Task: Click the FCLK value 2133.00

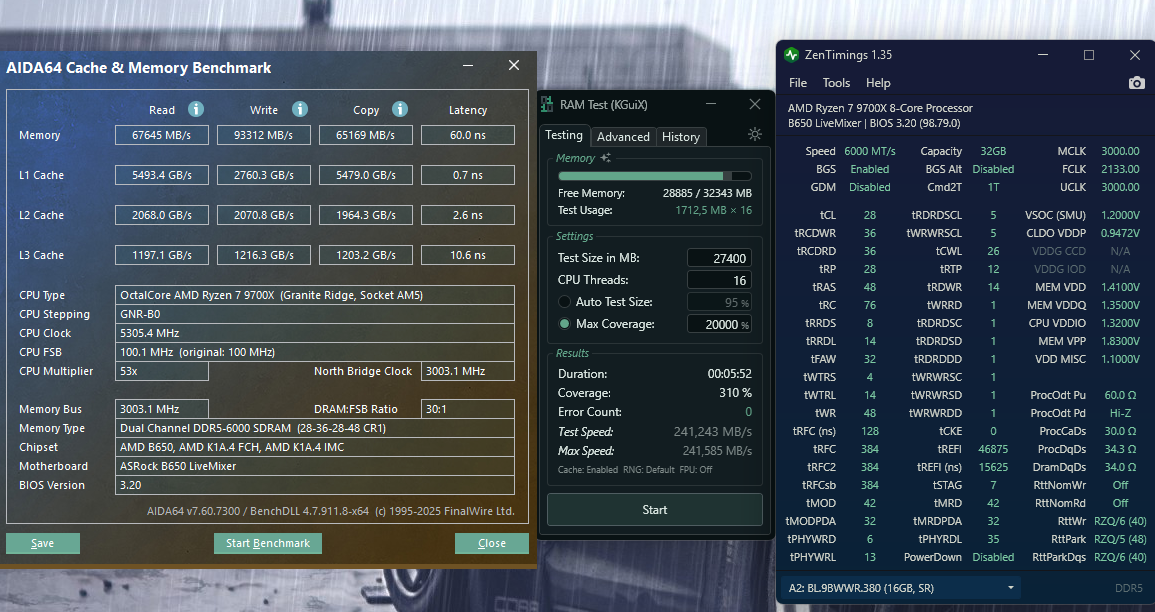Action: click(x=1120, y=169)
